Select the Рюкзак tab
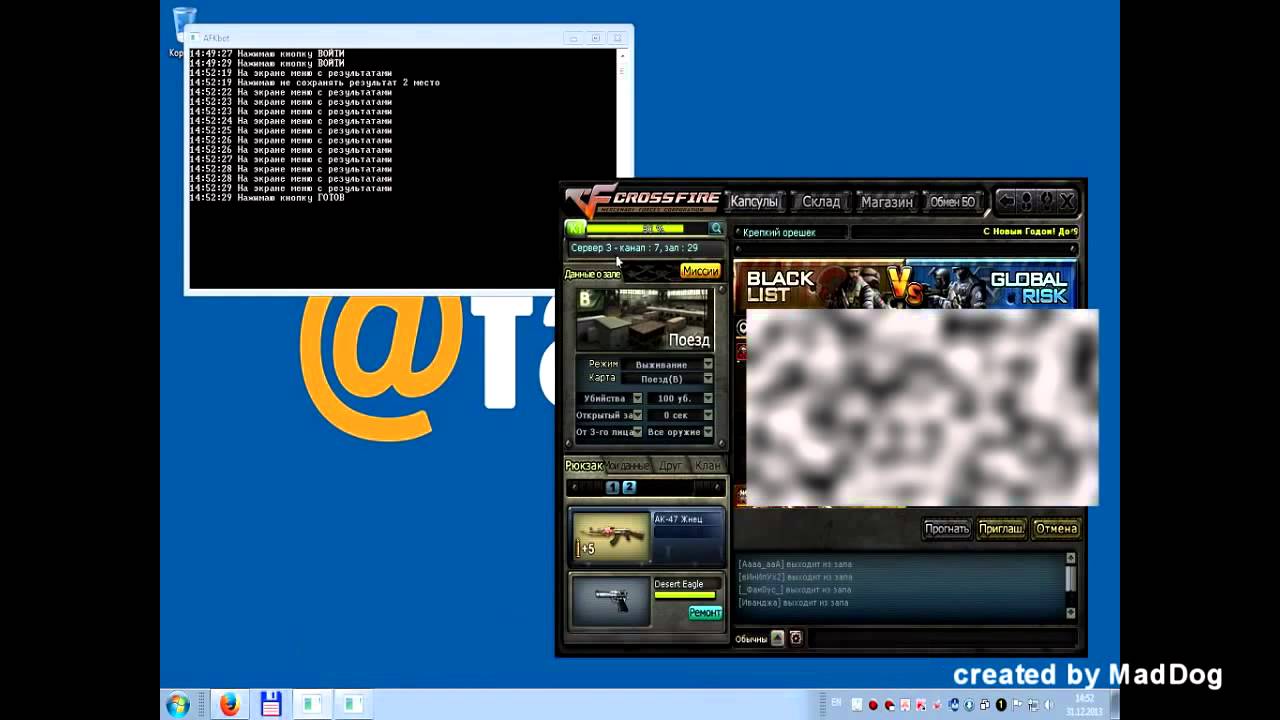The height and width of the screenshot is (720, 1280). 584,466
